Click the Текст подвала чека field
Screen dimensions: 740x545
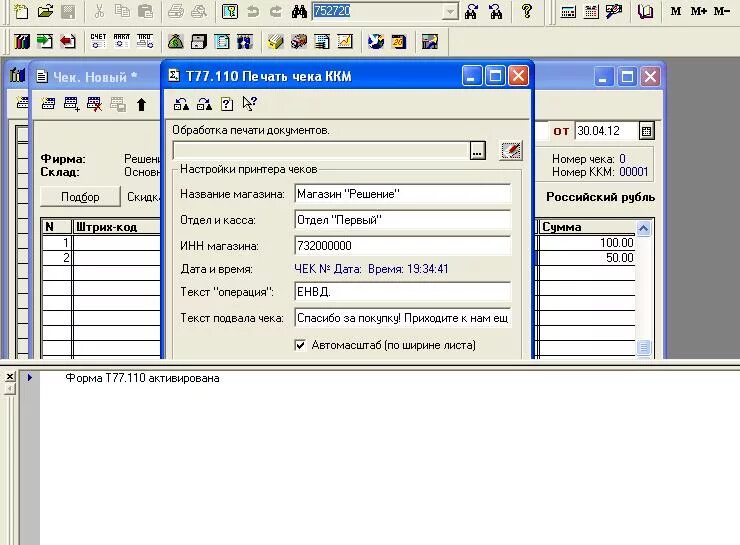click(x=403, y=318)
